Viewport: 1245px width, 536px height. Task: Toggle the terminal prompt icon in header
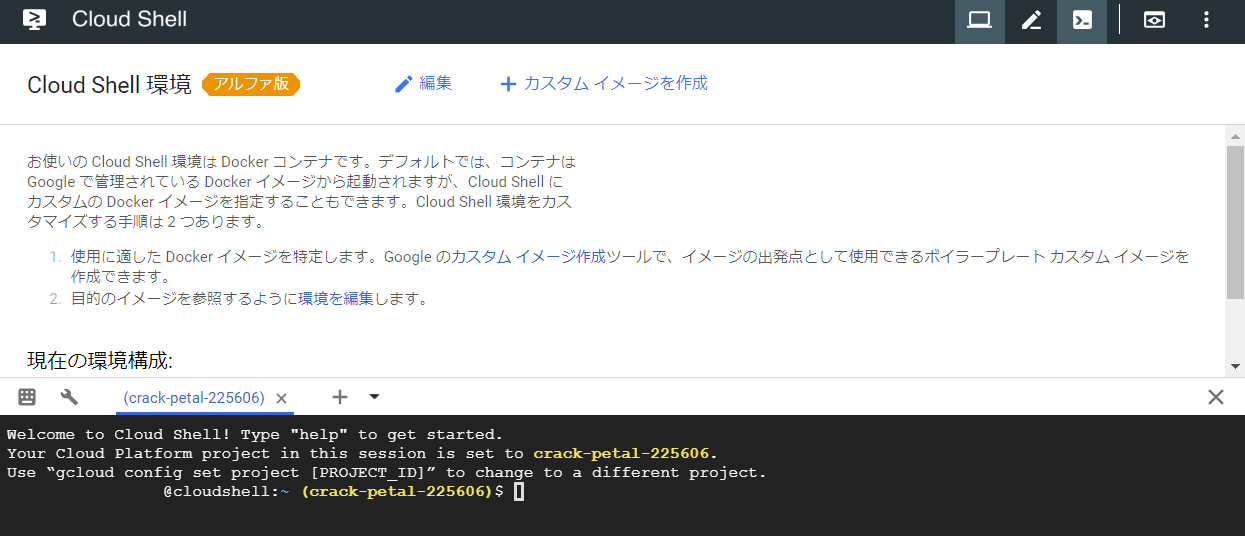(1082, 20)
